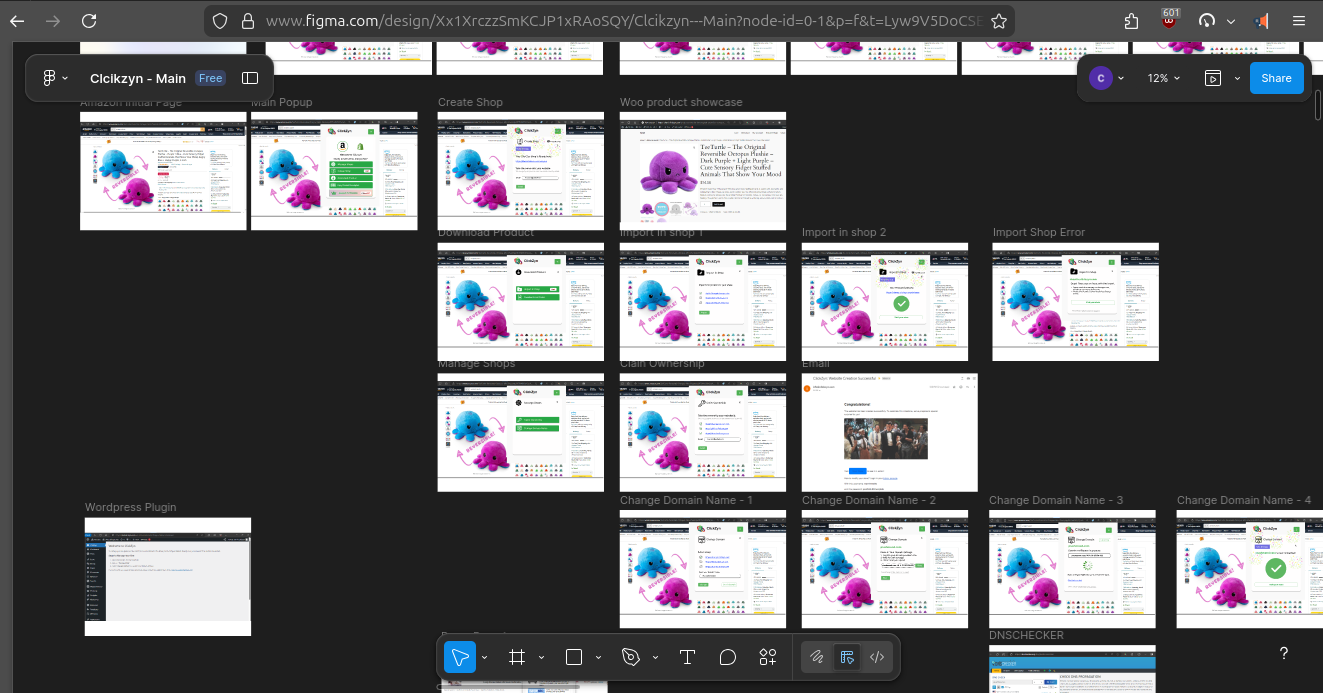Screen dimensions: 1323x693
Task: Select the Pen tool
Action: point(631,657)
